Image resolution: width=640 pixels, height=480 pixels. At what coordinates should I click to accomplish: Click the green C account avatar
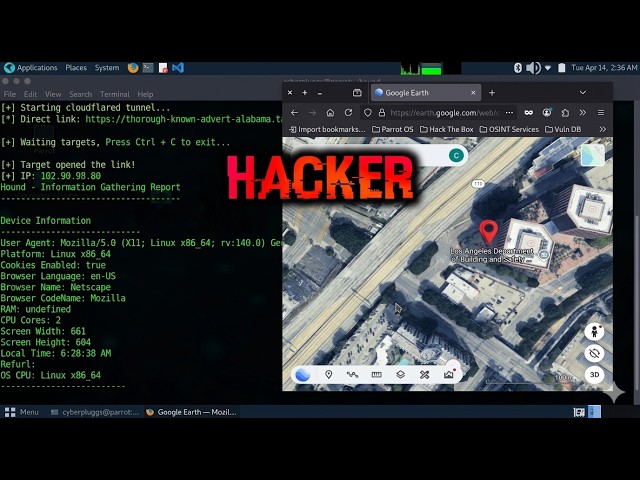[456, 155]
